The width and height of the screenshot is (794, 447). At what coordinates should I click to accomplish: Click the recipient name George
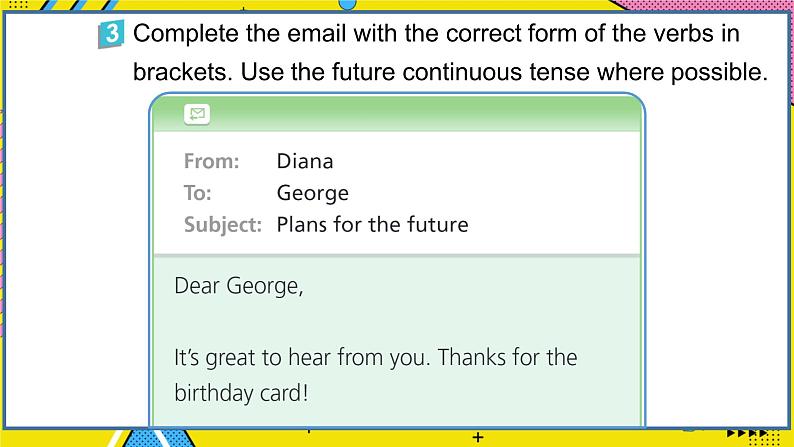tap(312, 193)
